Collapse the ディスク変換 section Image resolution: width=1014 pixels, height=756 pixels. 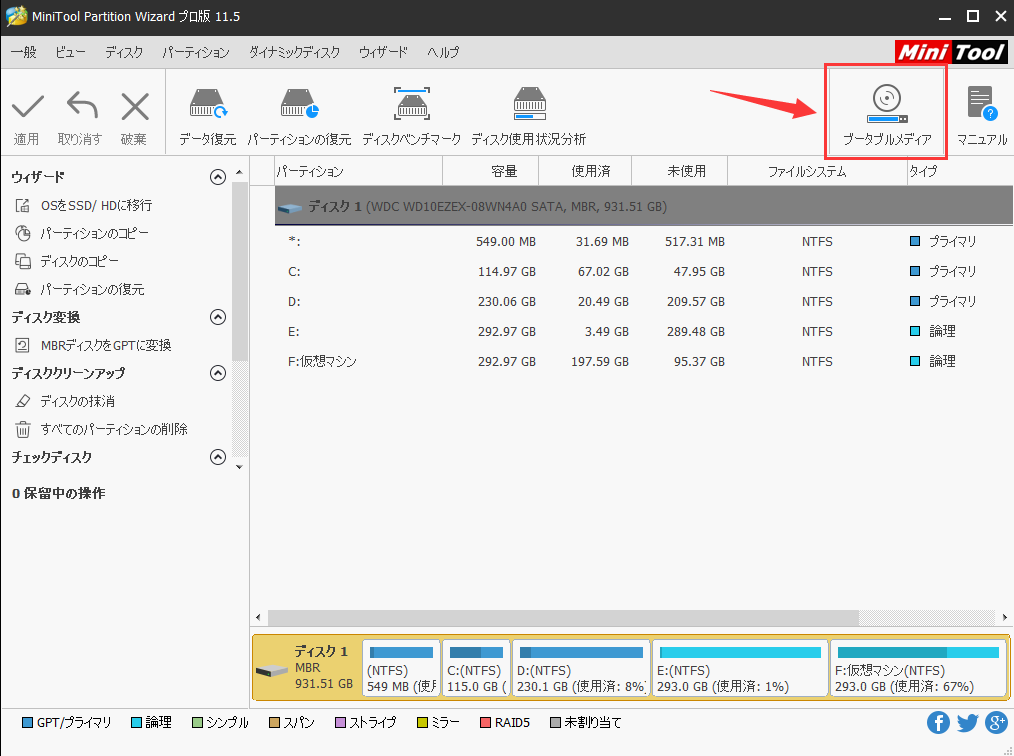pos(217,317)
